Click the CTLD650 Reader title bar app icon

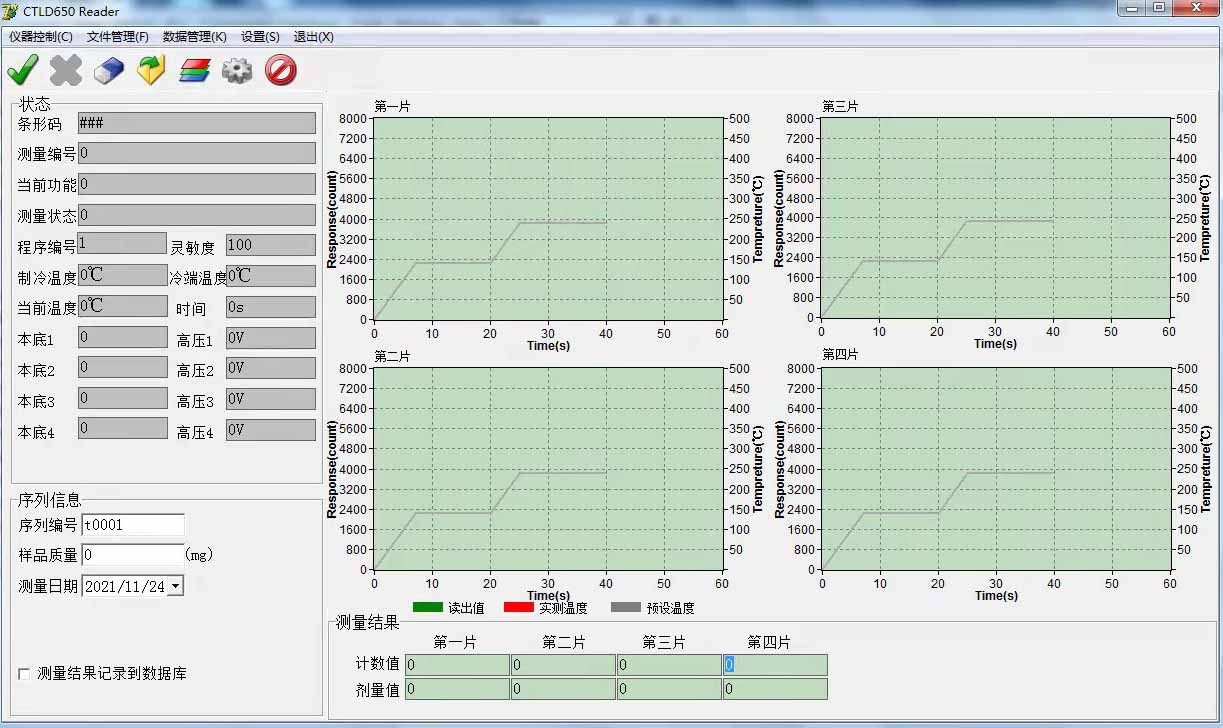11,11
